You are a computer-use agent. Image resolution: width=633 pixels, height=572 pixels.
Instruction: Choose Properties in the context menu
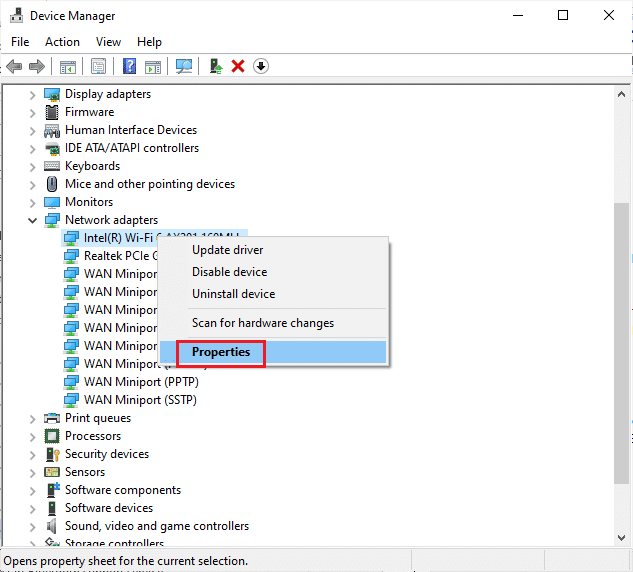[x=221, y=352]
